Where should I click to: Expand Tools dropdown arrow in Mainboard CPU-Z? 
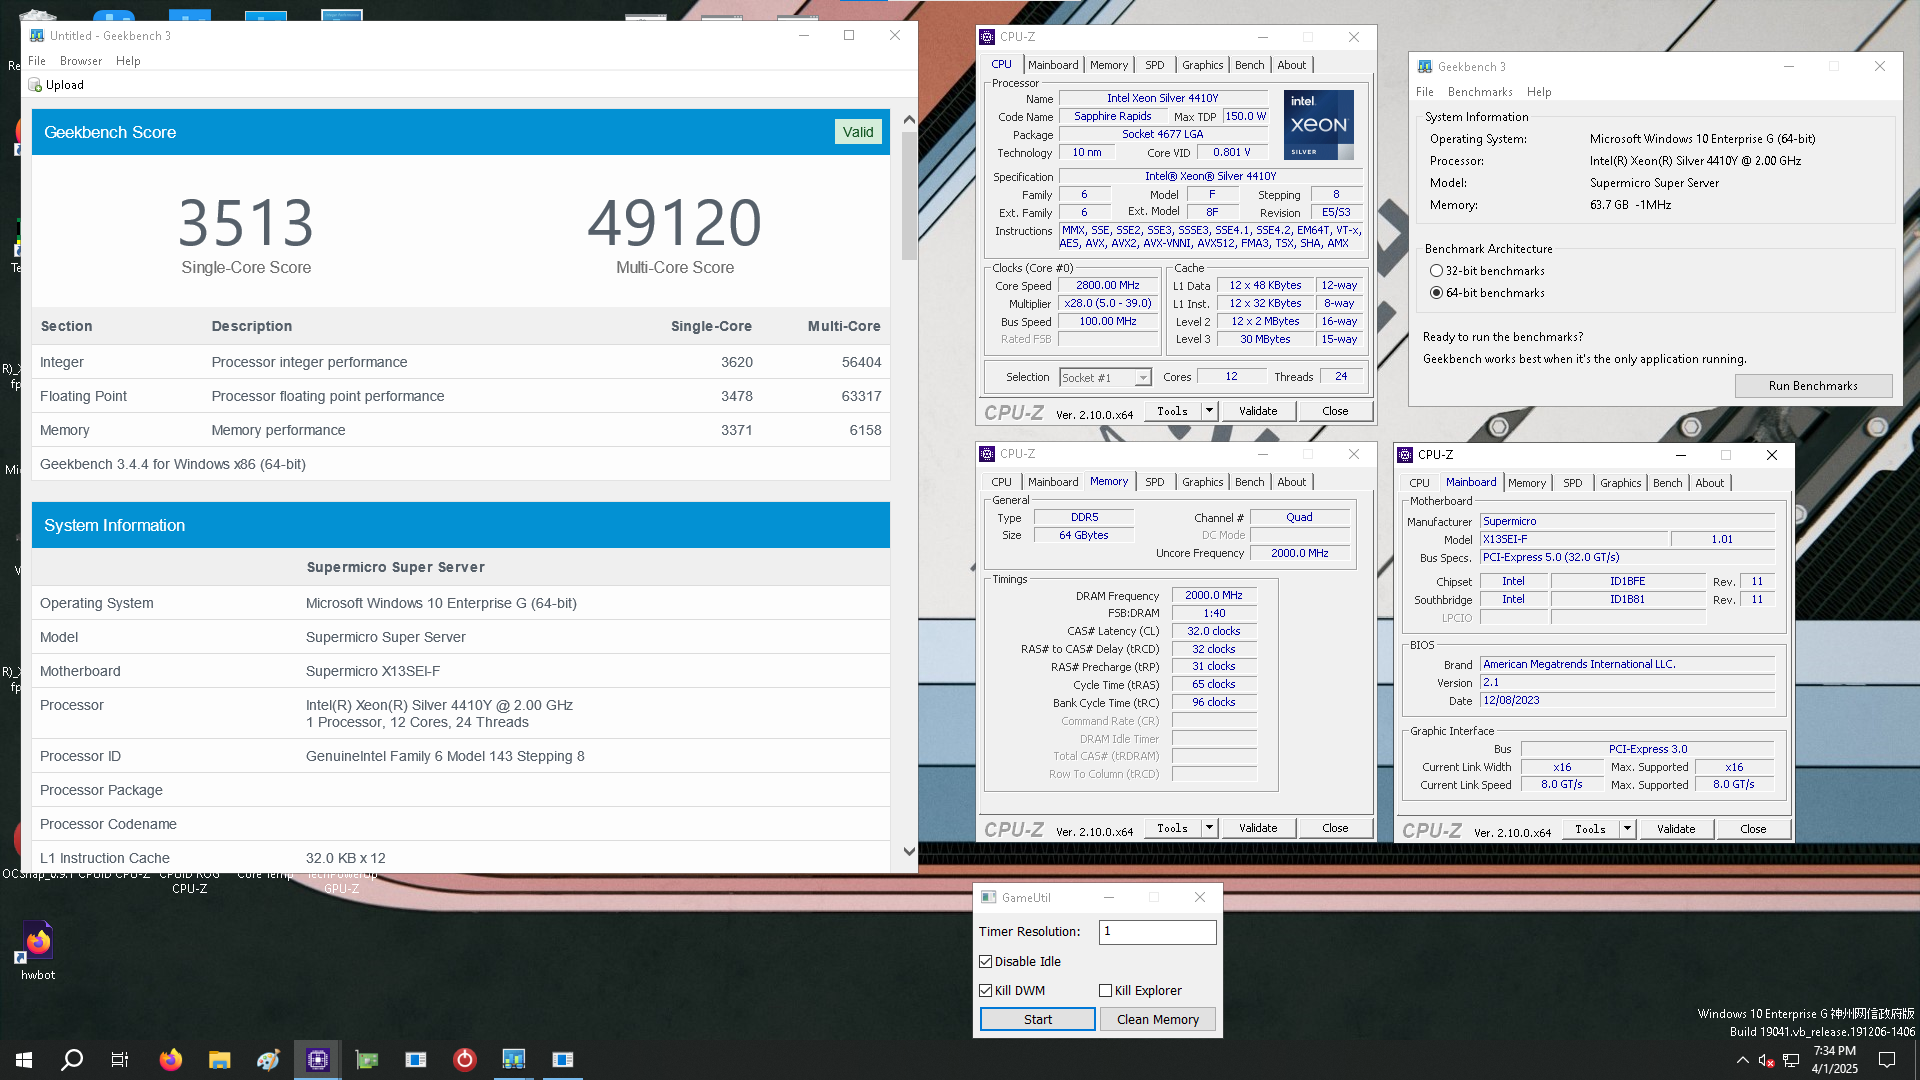coord(1626,830)
